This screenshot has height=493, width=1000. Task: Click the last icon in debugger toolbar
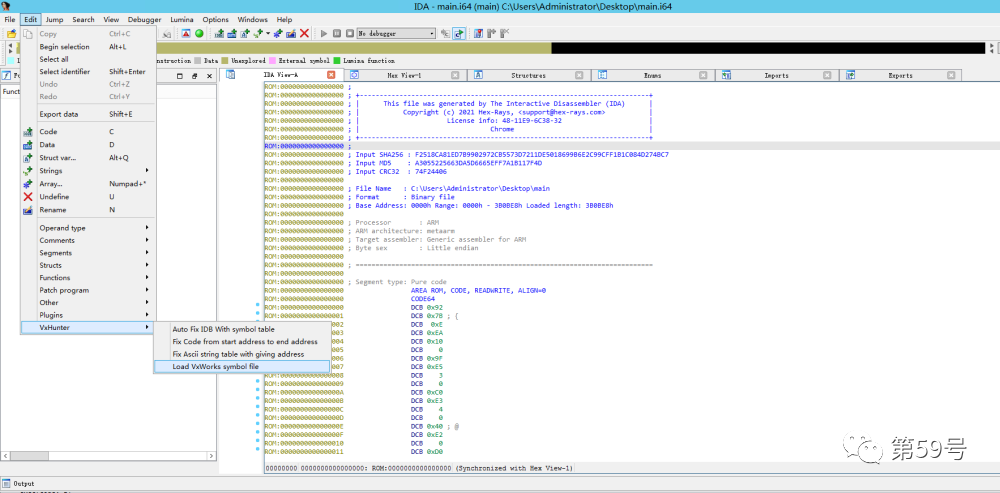point(504,34)
